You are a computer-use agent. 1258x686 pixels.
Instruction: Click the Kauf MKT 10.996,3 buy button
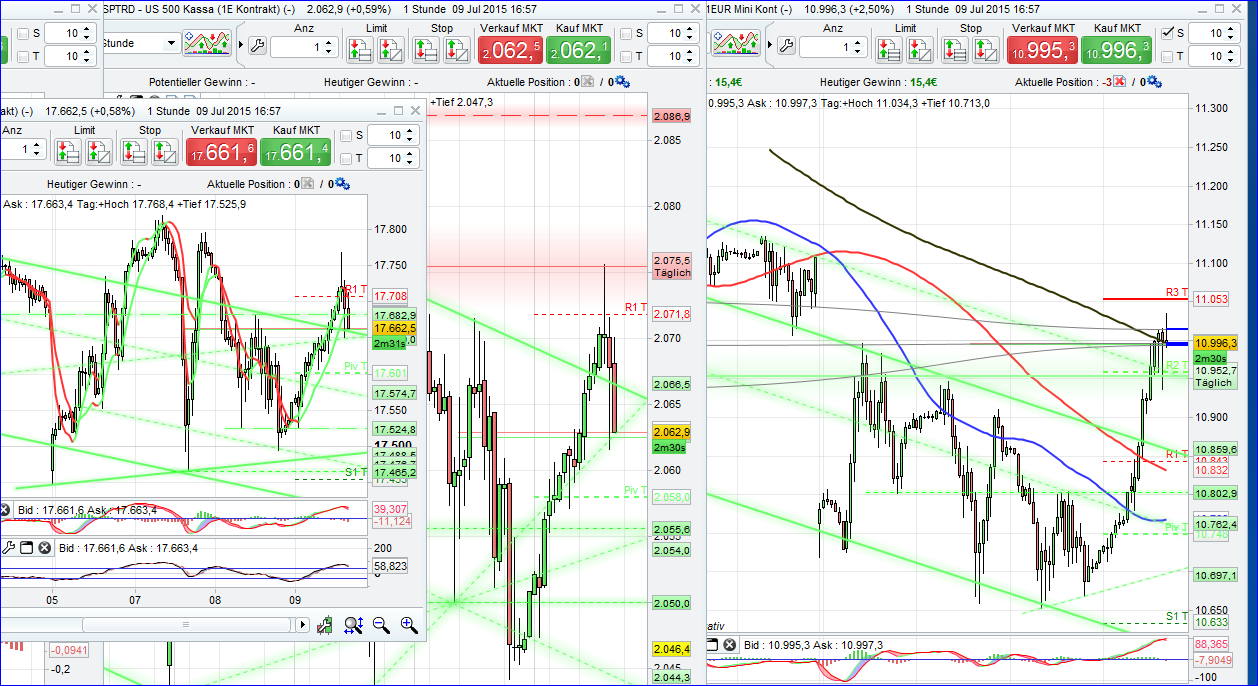click(x=1116, y=48)
